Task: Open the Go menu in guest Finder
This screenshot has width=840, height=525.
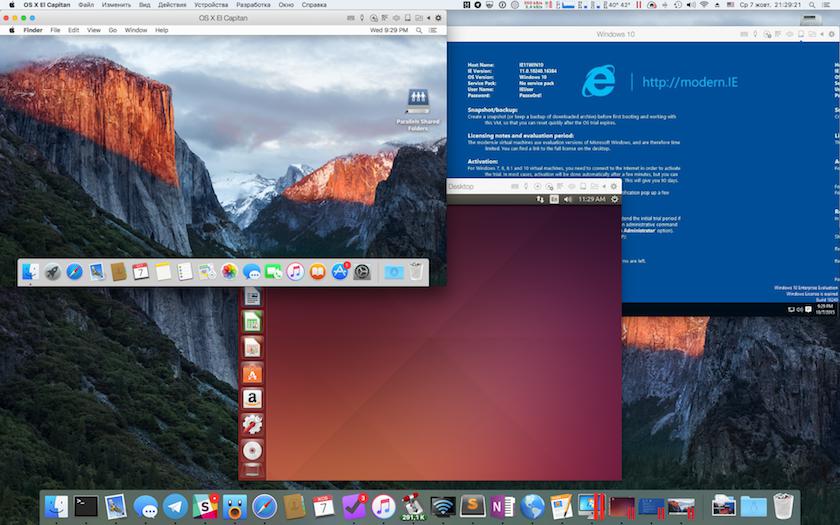Action: click(x=113, y=30)
